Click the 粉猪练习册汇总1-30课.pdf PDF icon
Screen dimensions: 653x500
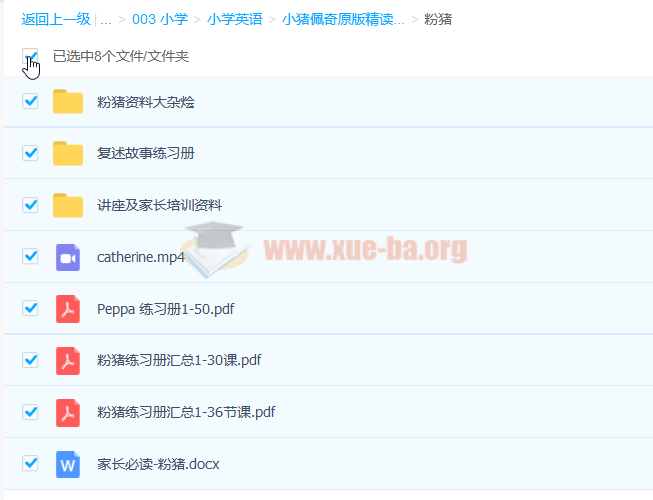pyautogui.click(x=68, y=360)
